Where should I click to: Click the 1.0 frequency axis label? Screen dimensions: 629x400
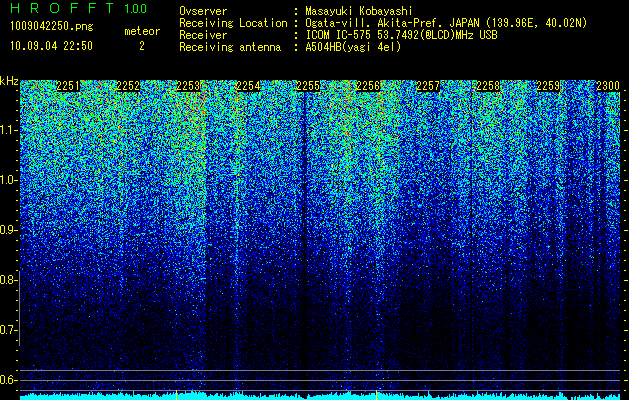[x=7, y=180]
